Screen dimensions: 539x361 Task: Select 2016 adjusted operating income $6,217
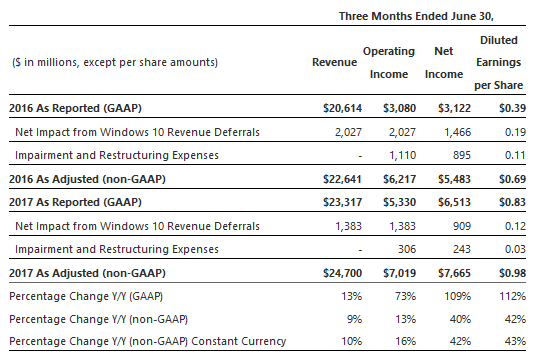pos(399,179)
